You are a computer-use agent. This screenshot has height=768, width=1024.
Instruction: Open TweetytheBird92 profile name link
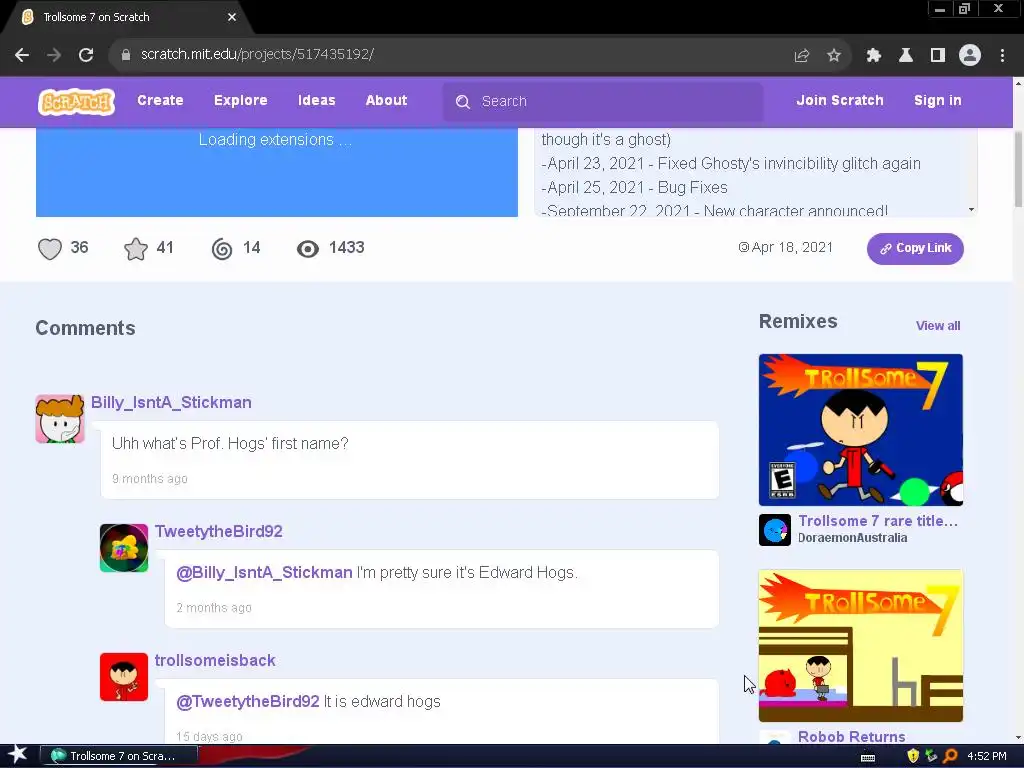(219, 532)
